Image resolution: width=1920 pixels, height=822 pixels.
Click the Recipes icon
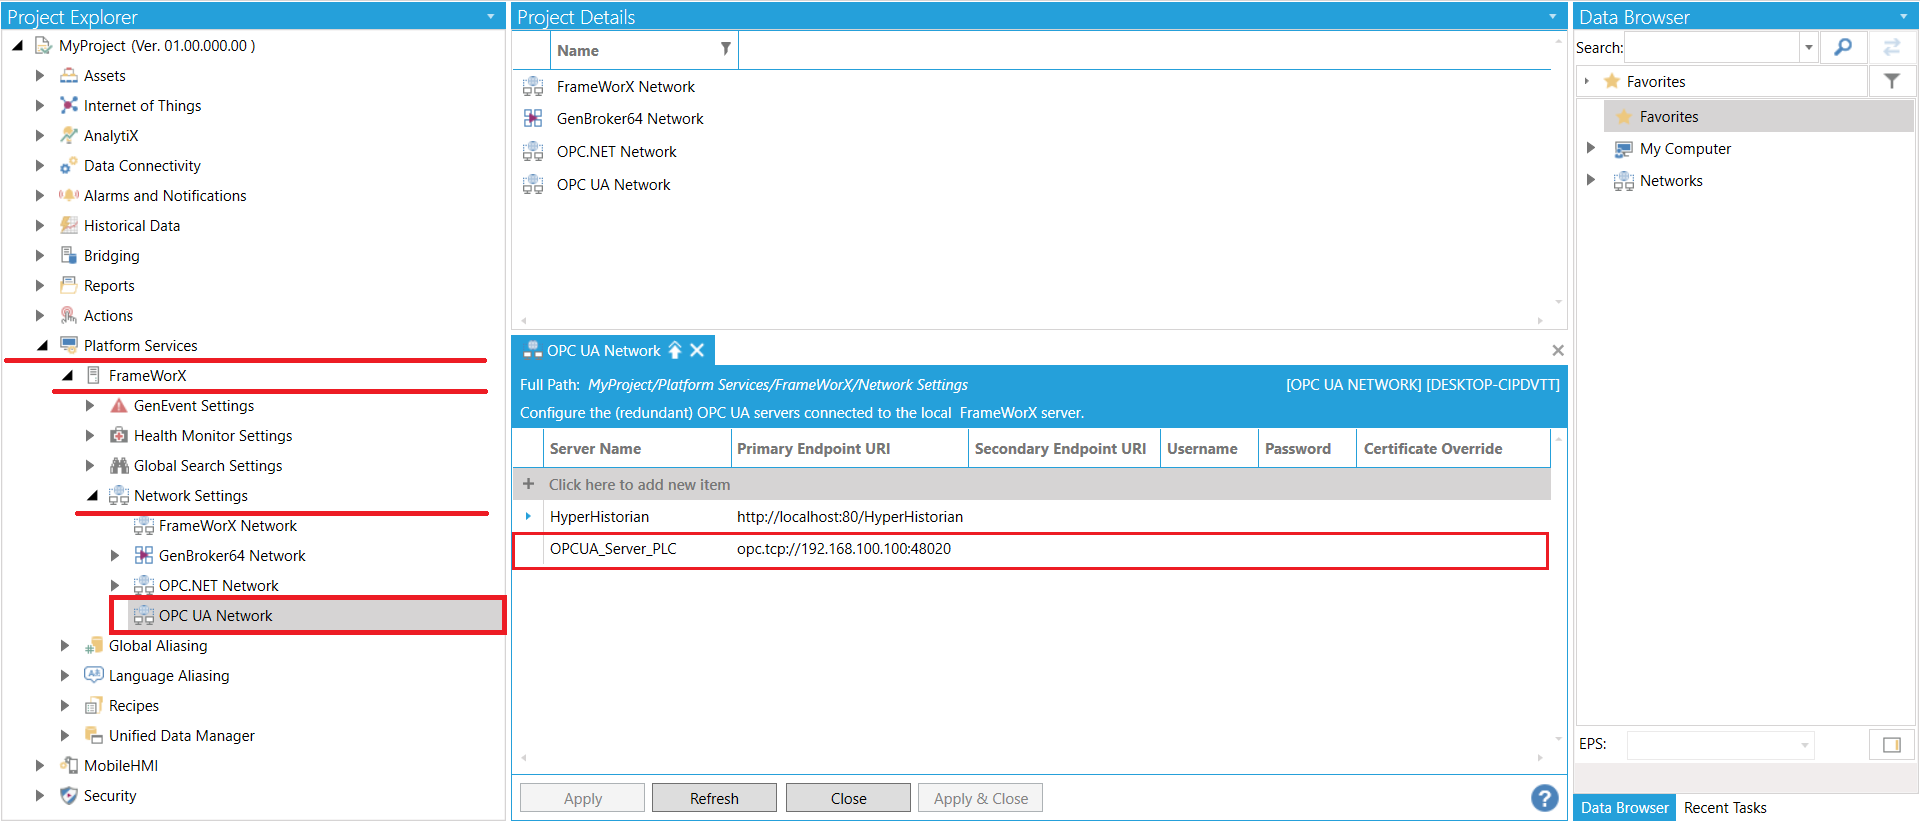click(93, 705)
